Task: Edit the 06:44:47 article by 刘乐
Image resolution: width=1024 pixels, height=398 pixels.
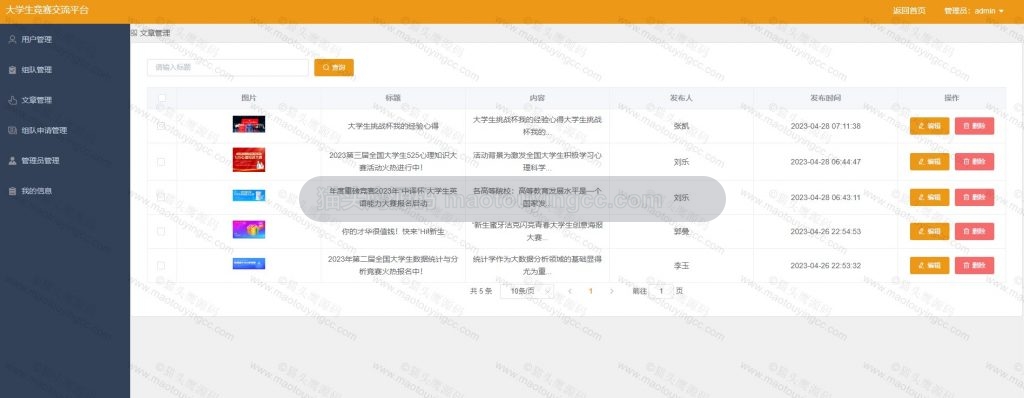Action: [929, 161]
